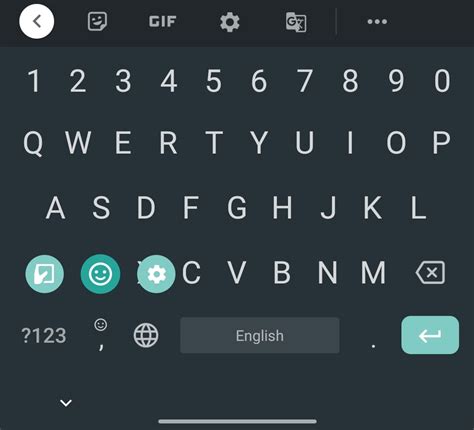
Task: Open keyboard settings gear in top toolbar
Action: click(230, 22)
